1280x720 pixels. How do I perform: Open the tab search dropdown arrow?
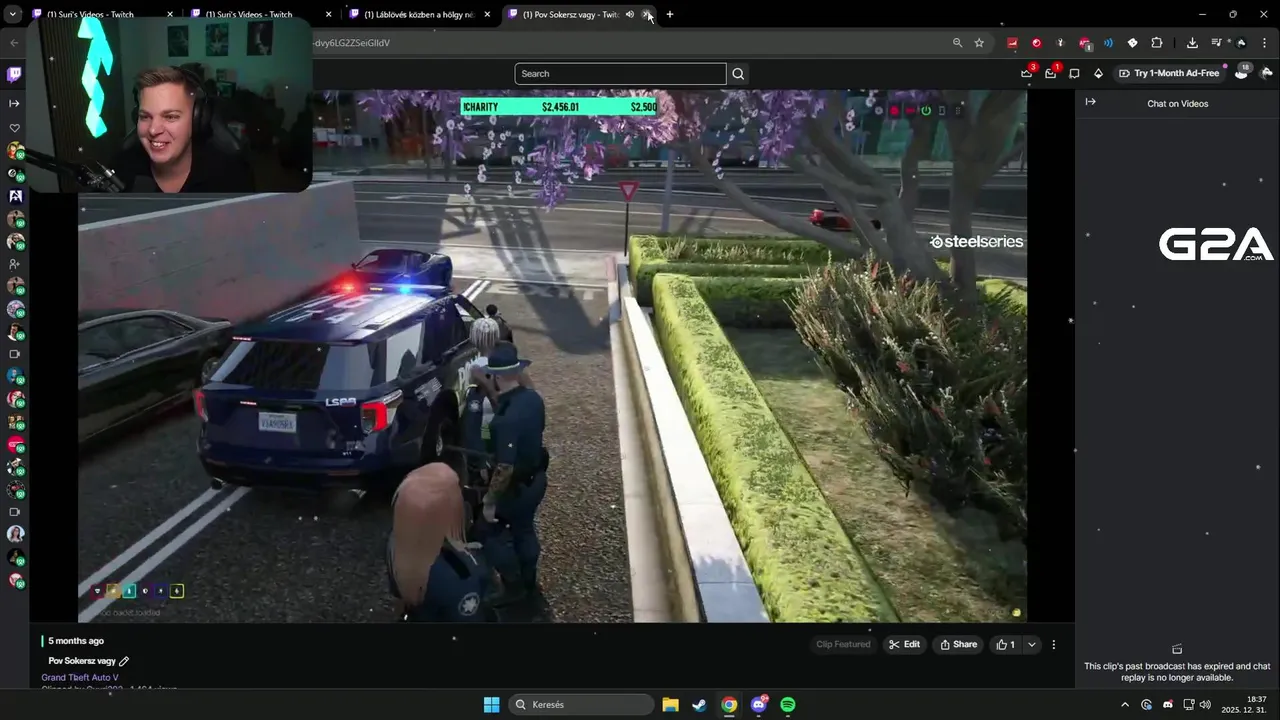click(12, 14)
